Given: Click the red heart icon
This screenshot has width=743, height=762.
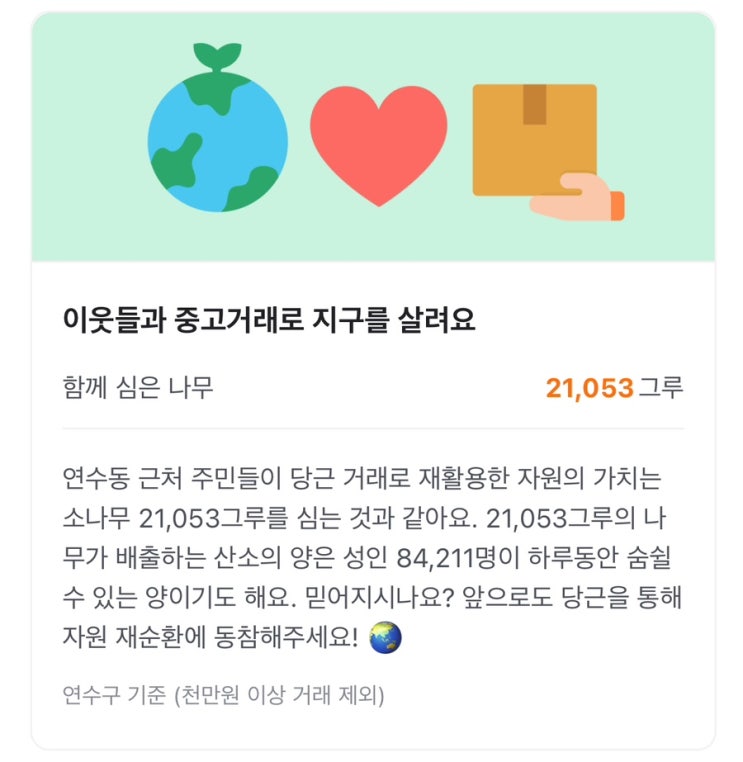Looking at the screenshot, I should [378, 142].
